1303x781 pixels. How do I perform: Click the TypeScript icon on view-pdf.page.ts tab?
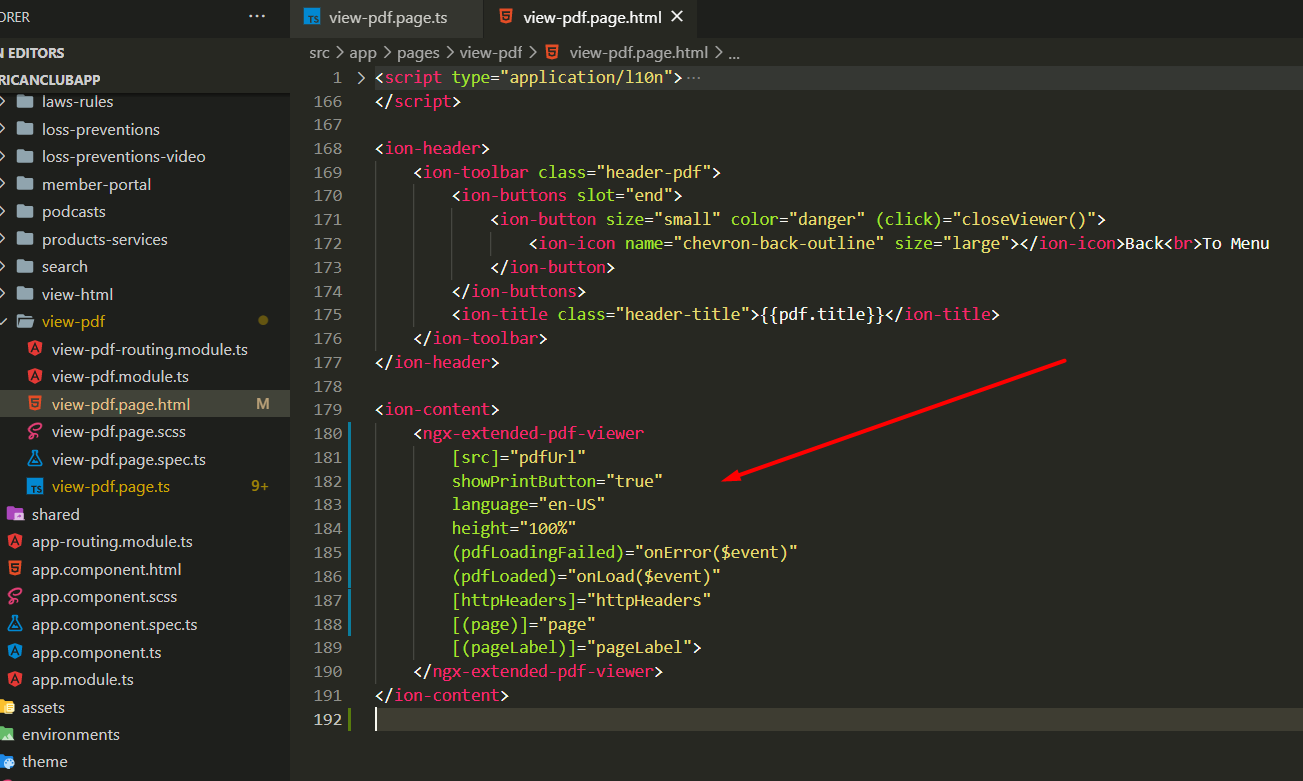click(x=313, y=17)
